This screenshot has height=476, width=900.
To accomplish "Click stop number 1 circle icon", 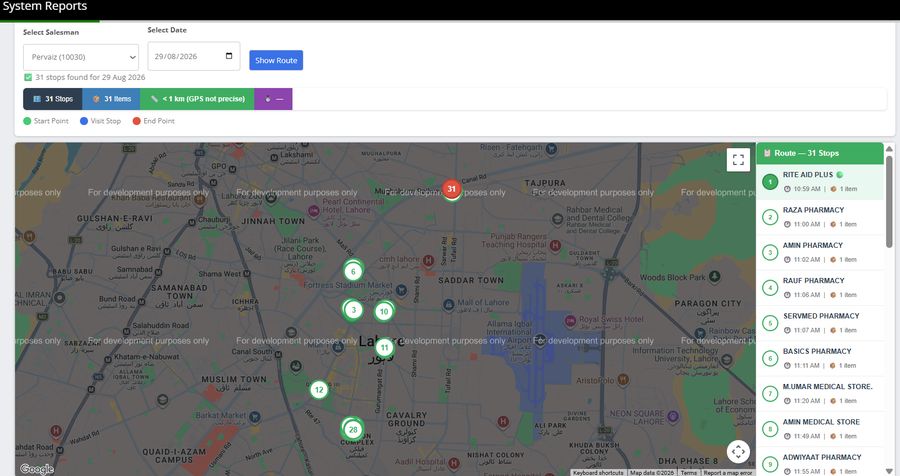I will (770, 182).
